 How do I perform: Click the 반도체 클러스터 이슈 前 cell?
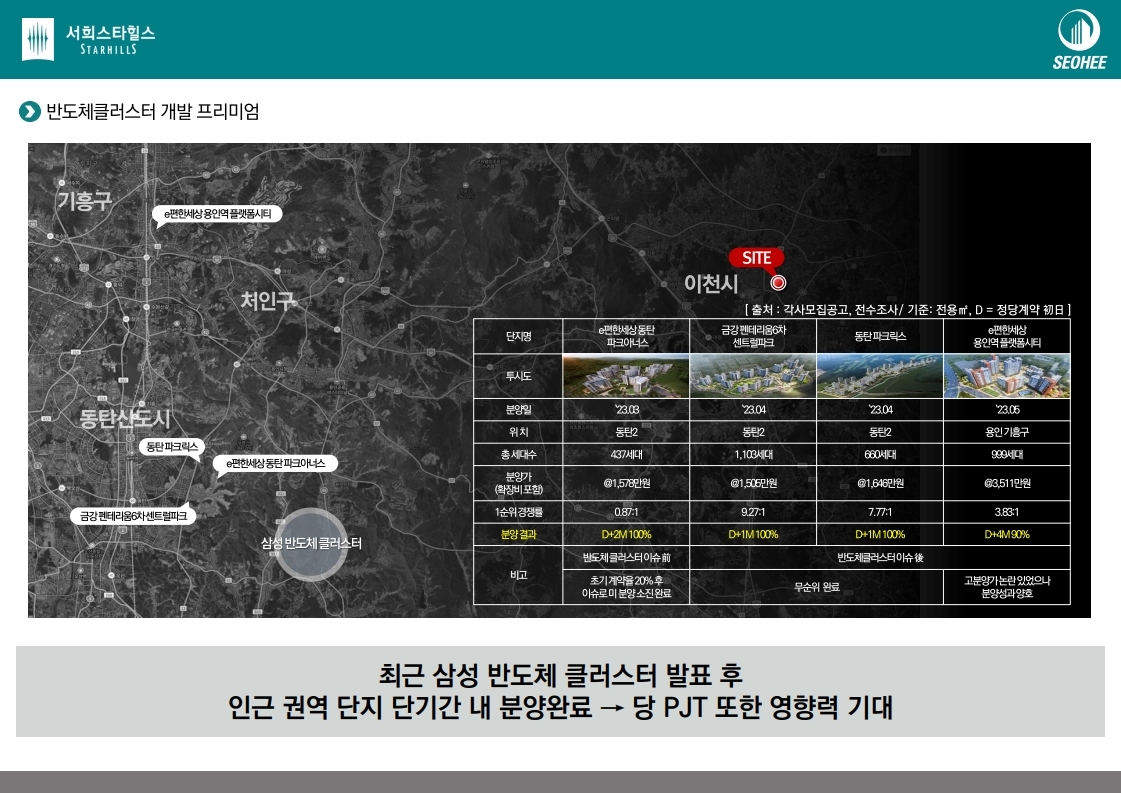[626, 557]
